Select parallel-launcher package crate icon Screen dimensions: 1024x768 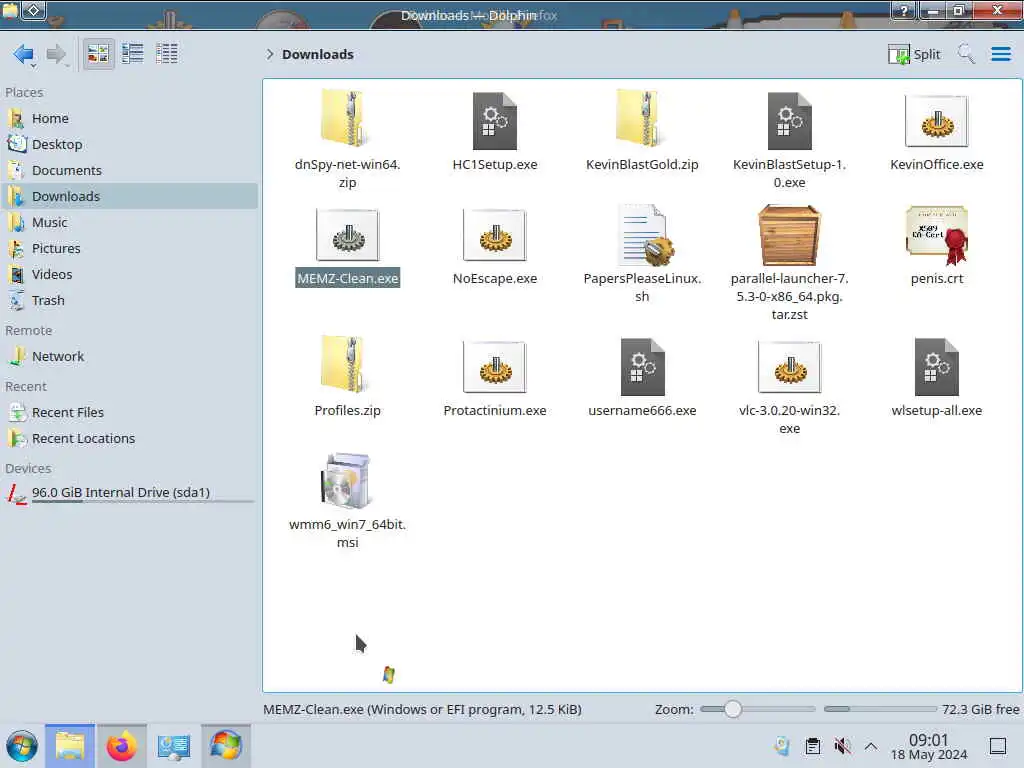790,235
